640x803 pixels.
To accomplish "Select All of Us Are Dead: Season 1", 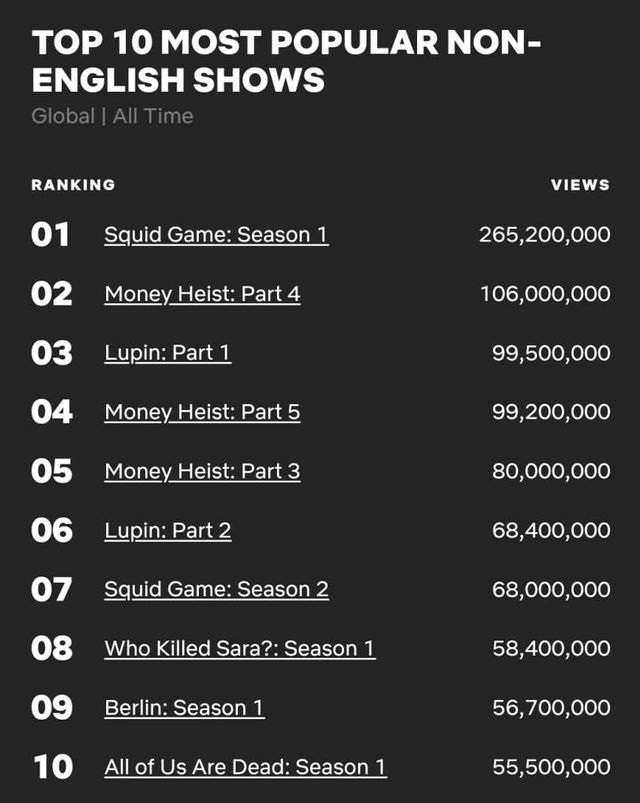I will tap(245, 767).
